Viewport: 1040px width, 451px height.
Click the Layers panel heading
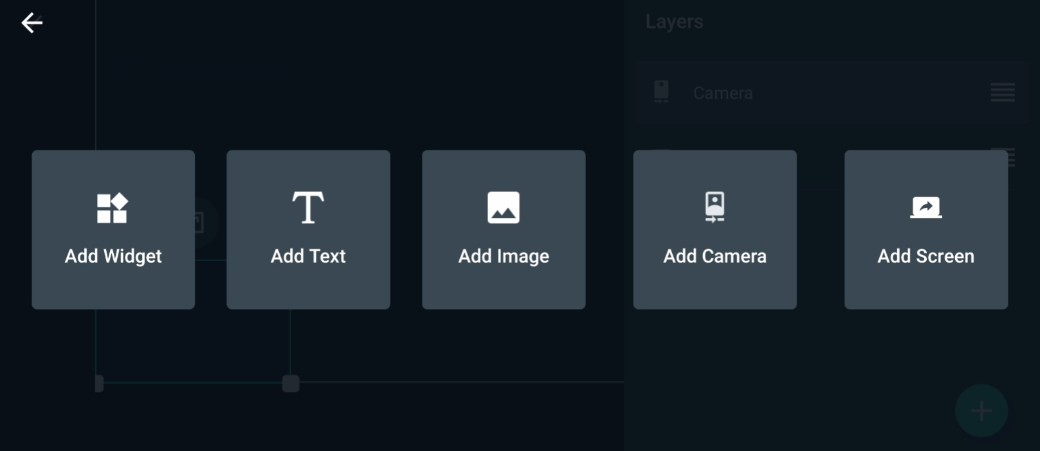(675, 22)
